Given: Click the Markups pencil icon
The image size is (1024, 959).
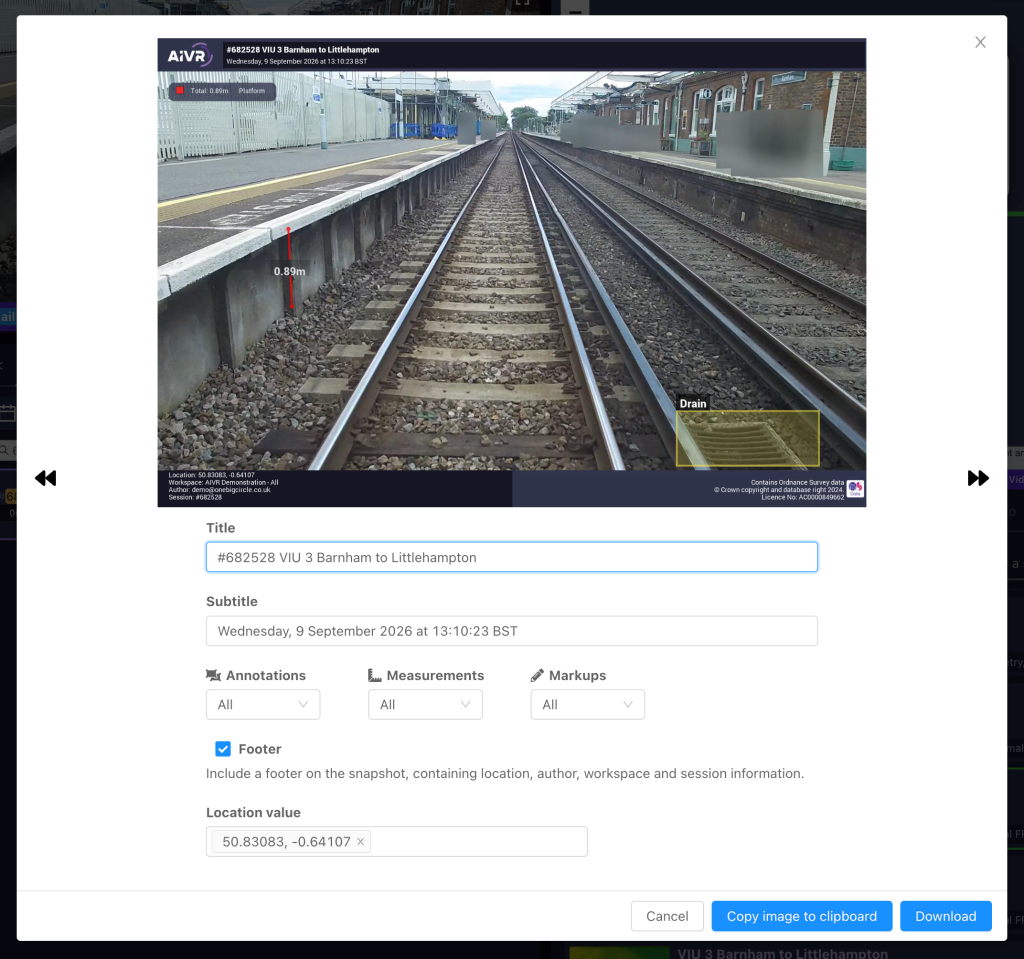Looking at the screenshot, I should [x=537, y=675].
